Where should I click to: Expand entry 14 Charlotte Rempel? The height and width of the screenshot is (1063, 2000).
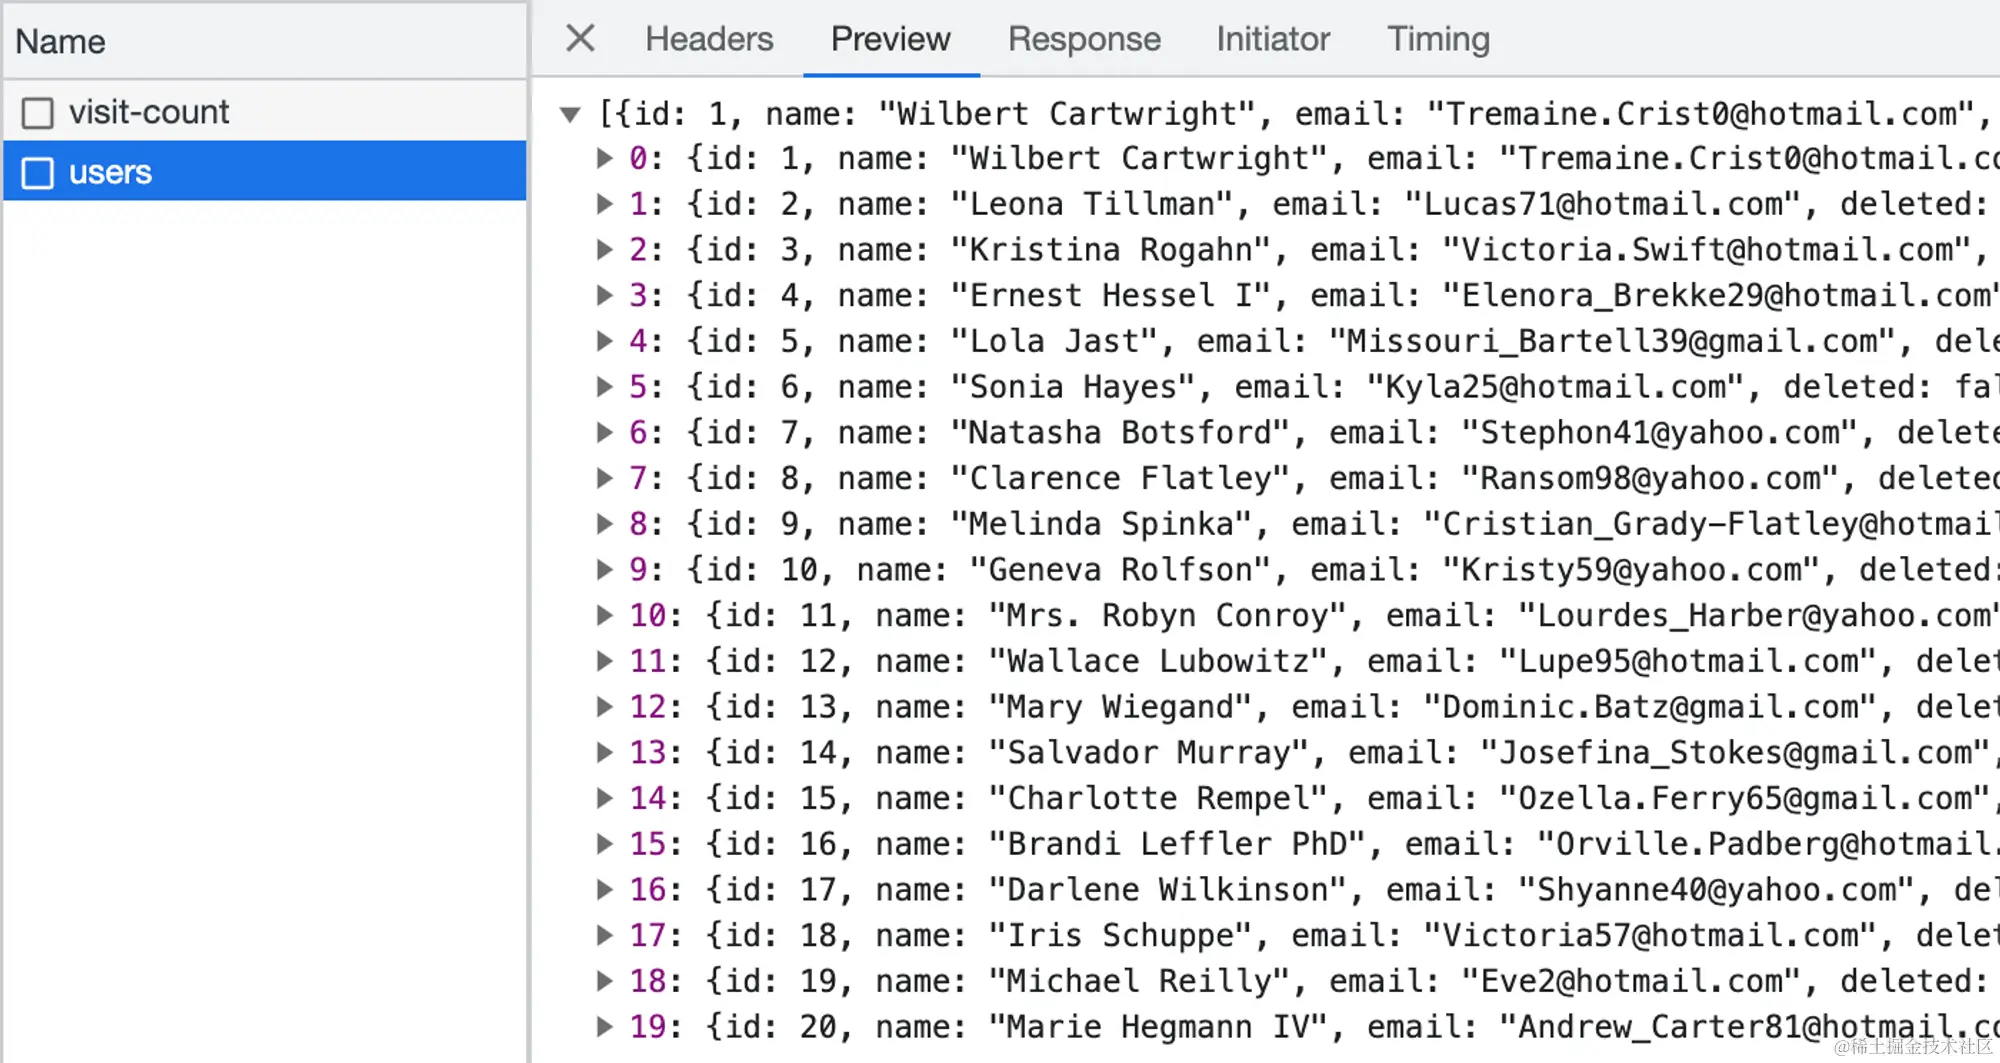(x=604, y=798)
